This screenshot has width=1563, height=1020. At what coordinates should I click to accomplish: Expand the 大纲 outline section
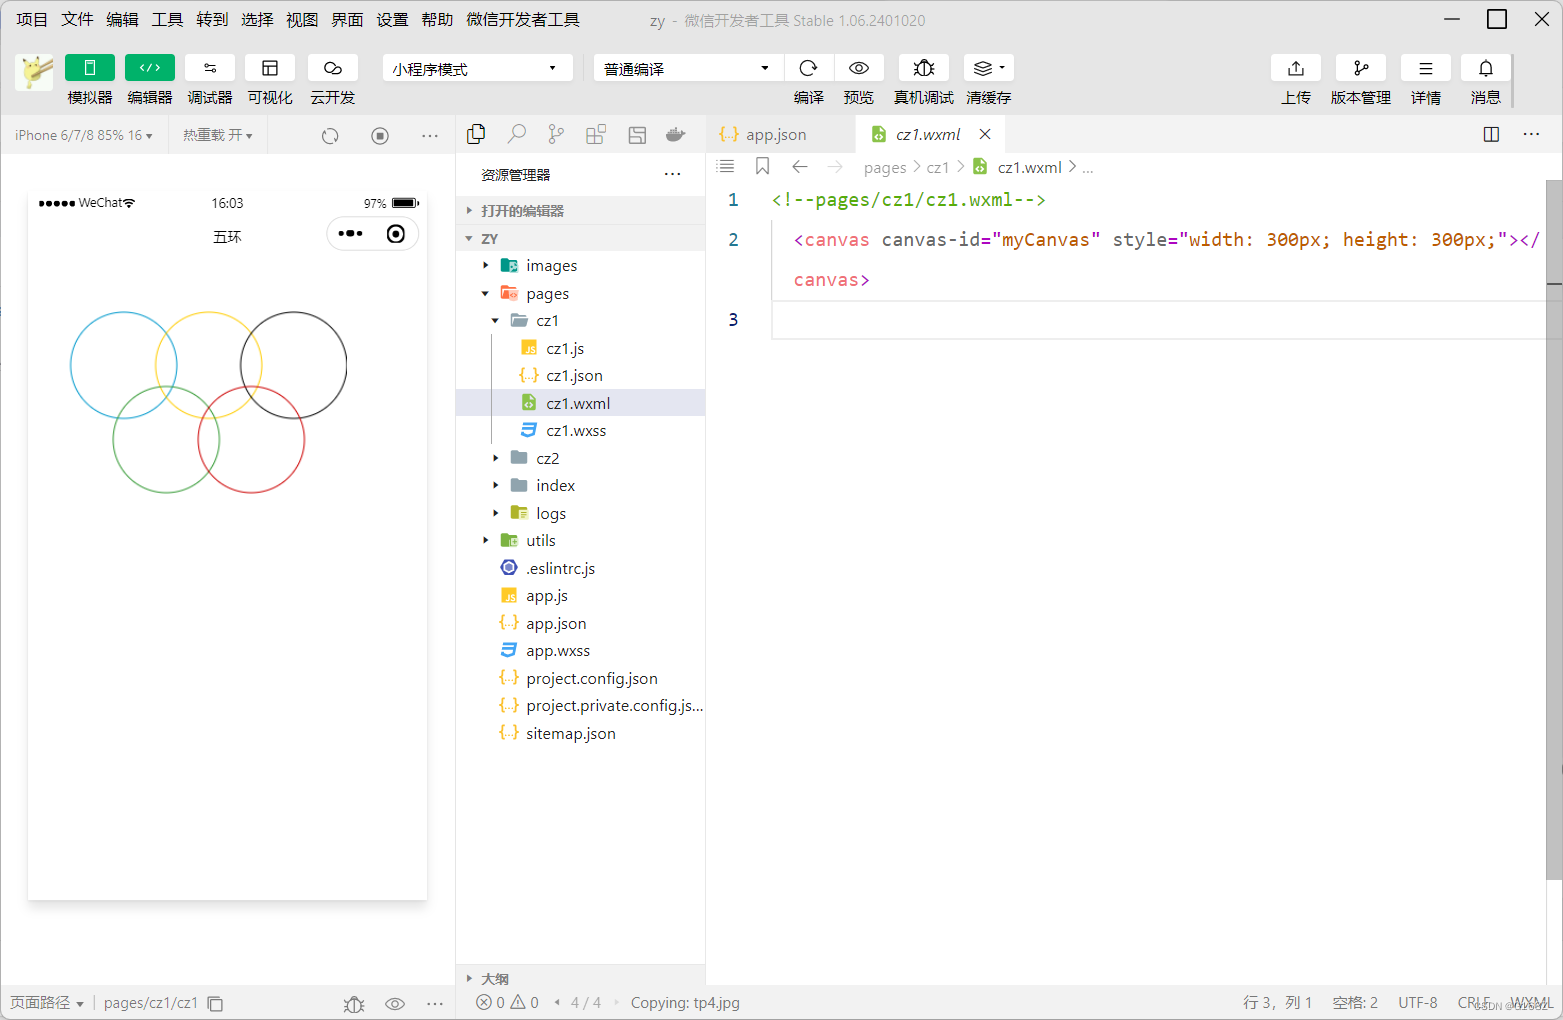pyautogui.click(x=580, y=979)
